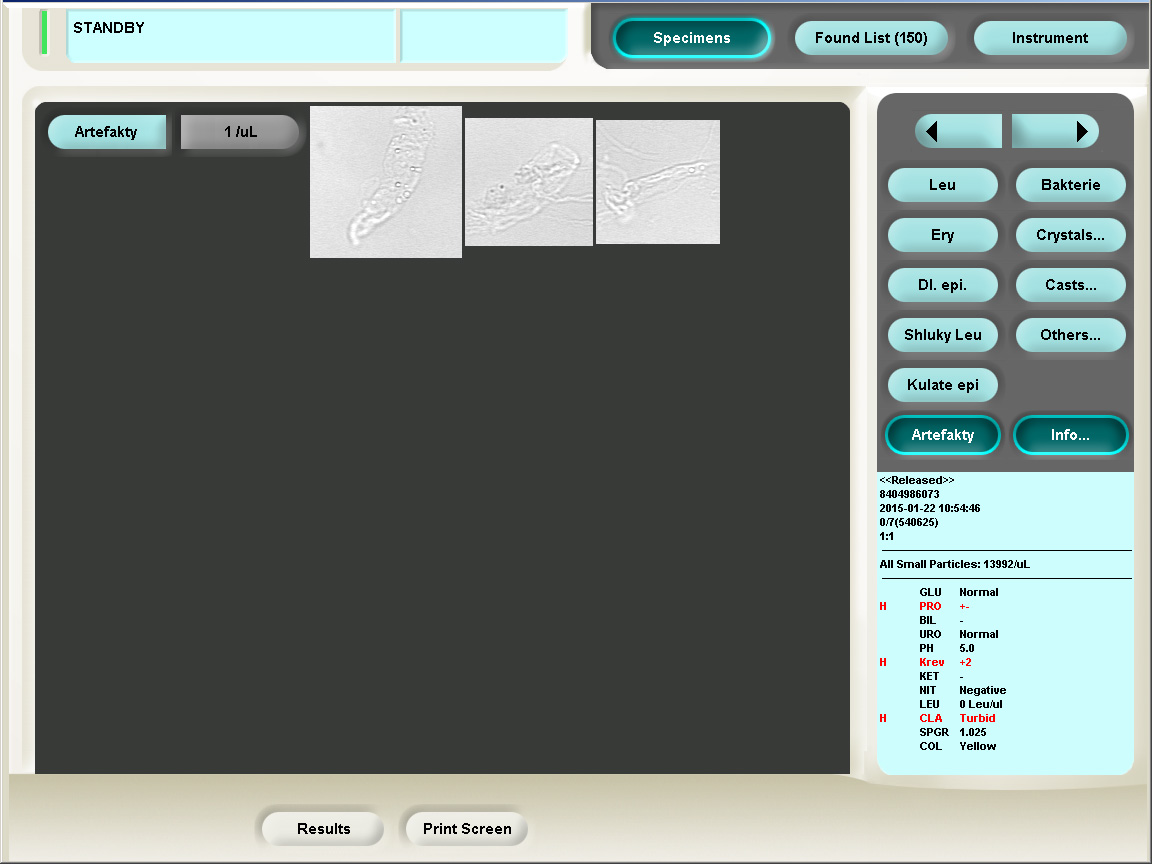Click the BIL - result row

coord(941,621)
